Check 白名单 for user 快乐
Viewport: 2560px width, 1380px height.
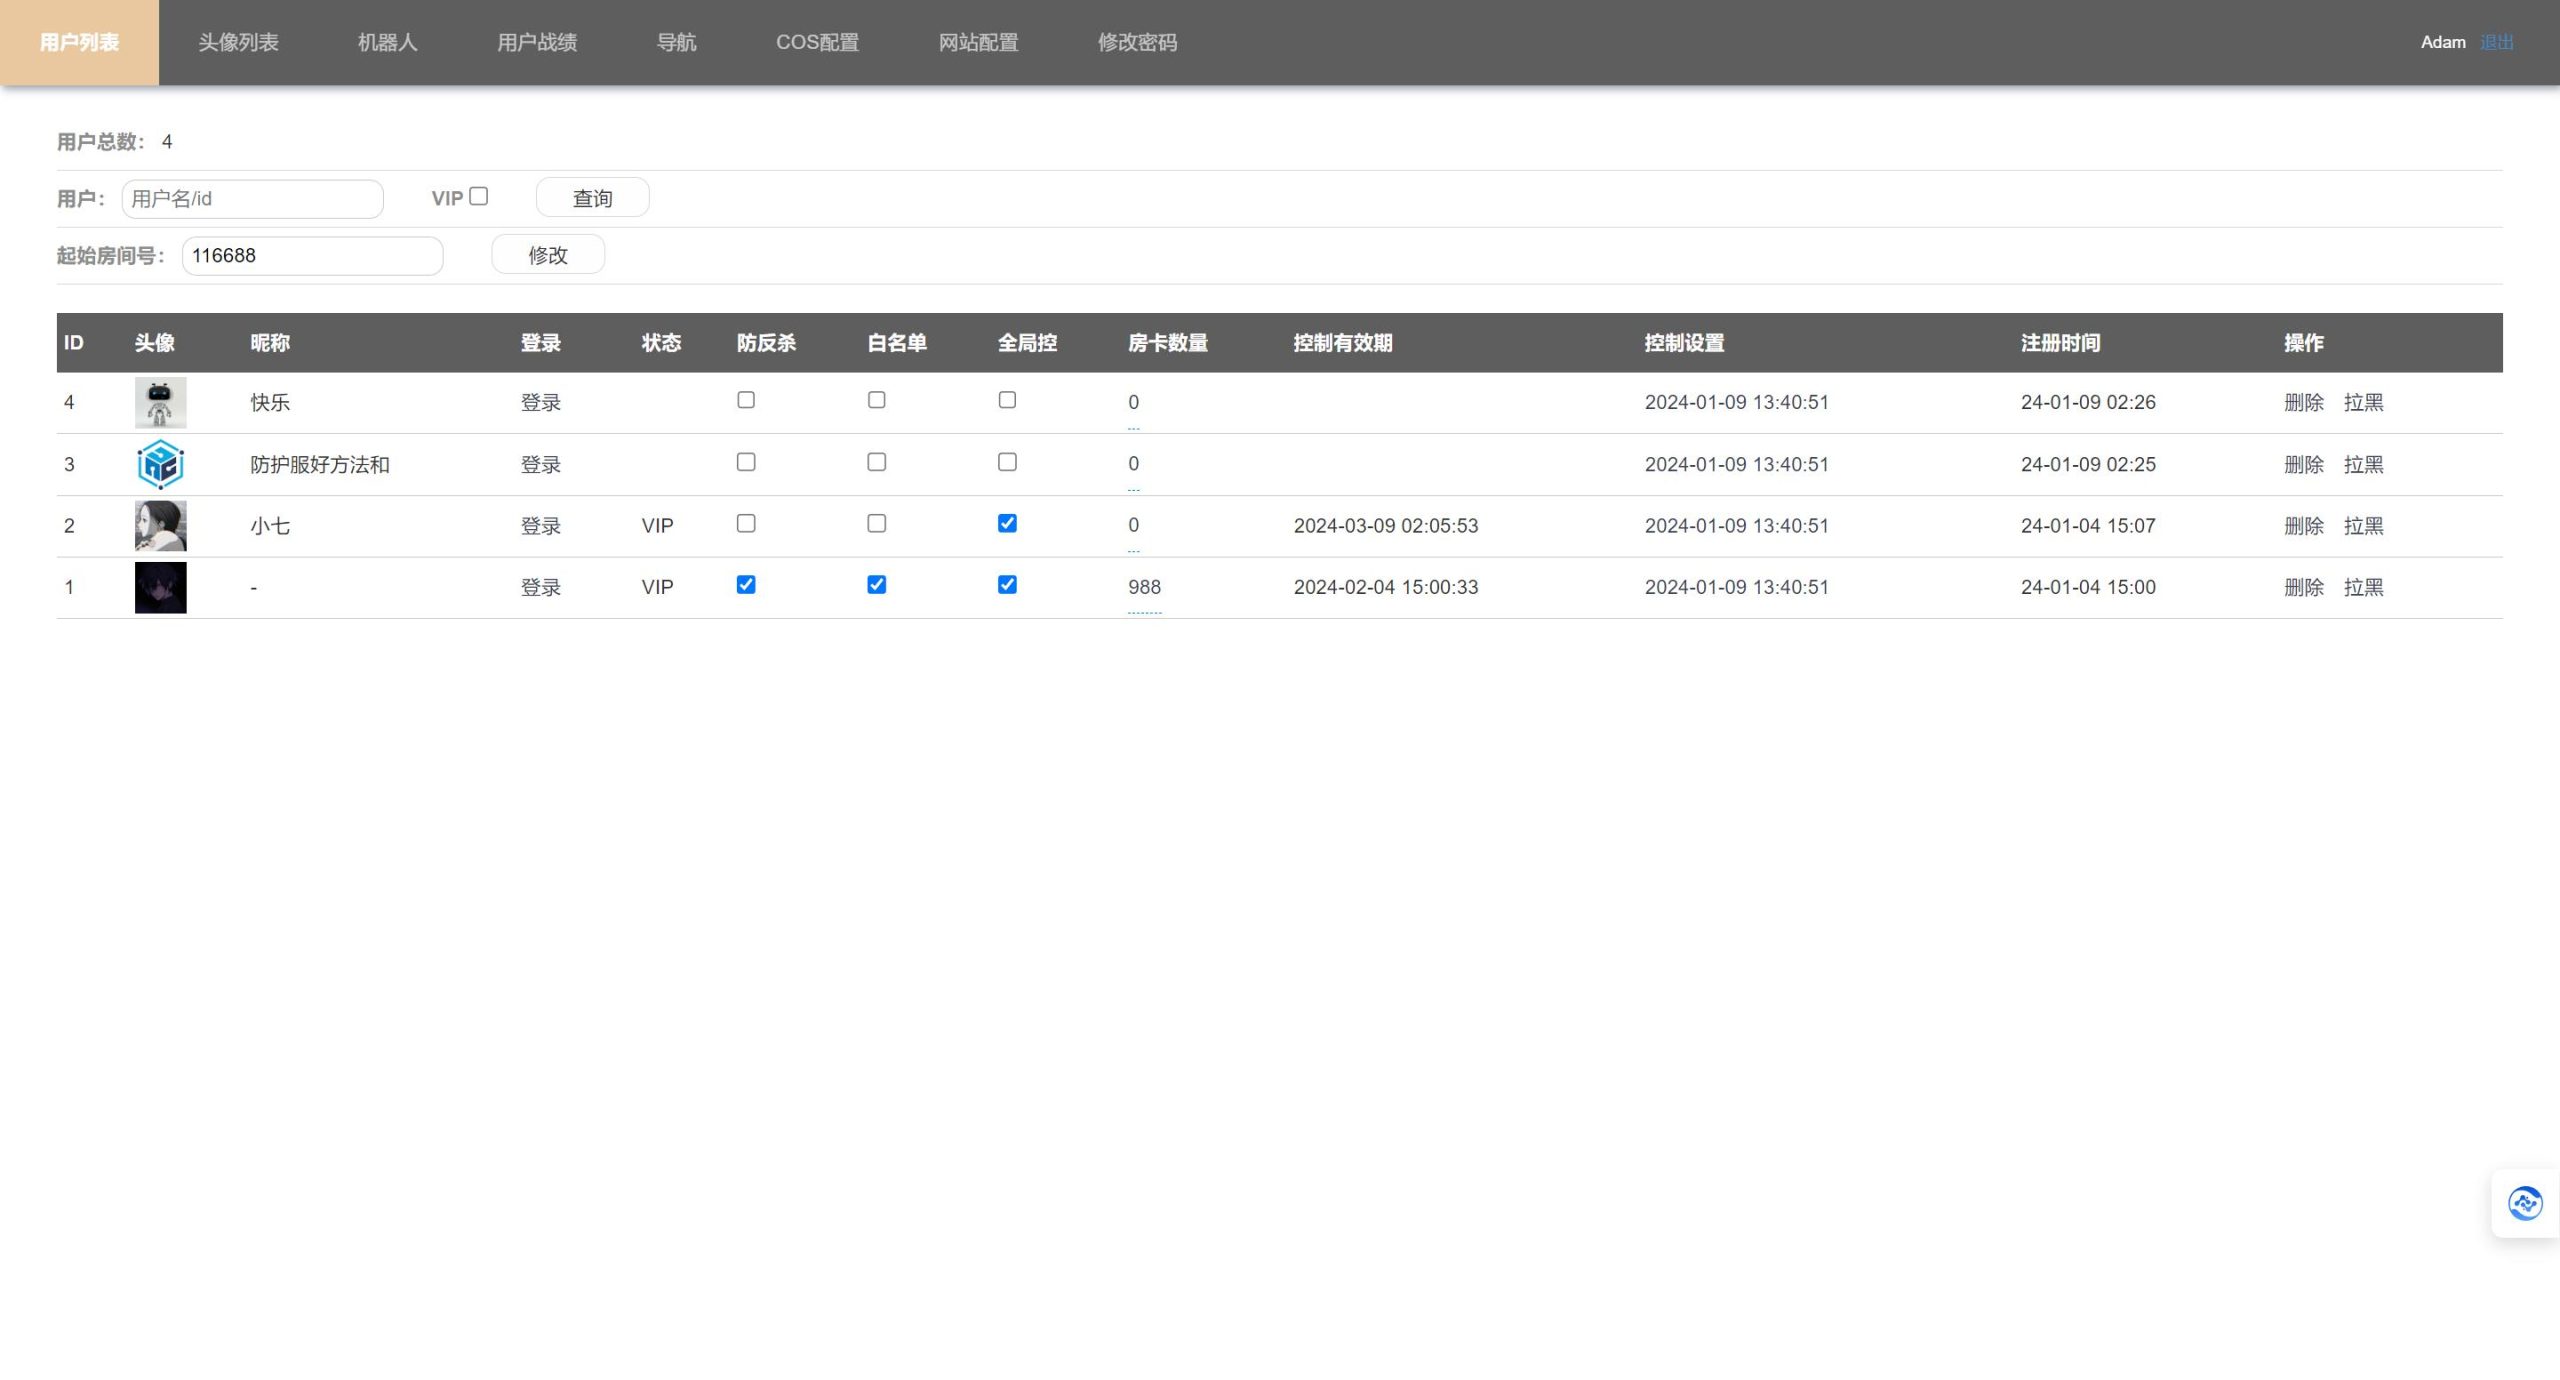click(x=876, y=400)
